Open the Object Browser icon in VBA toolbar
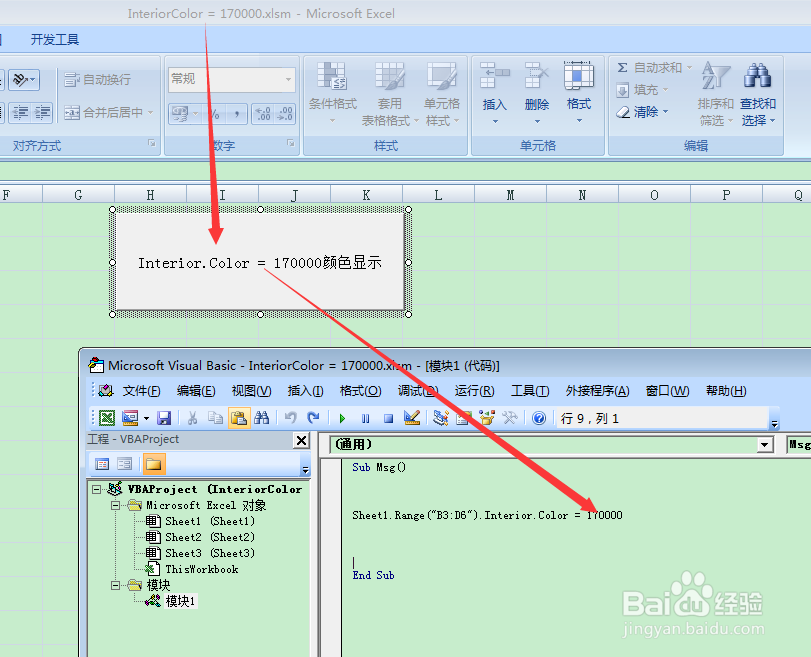The image size is (811, 657). (x=487, y=418)
